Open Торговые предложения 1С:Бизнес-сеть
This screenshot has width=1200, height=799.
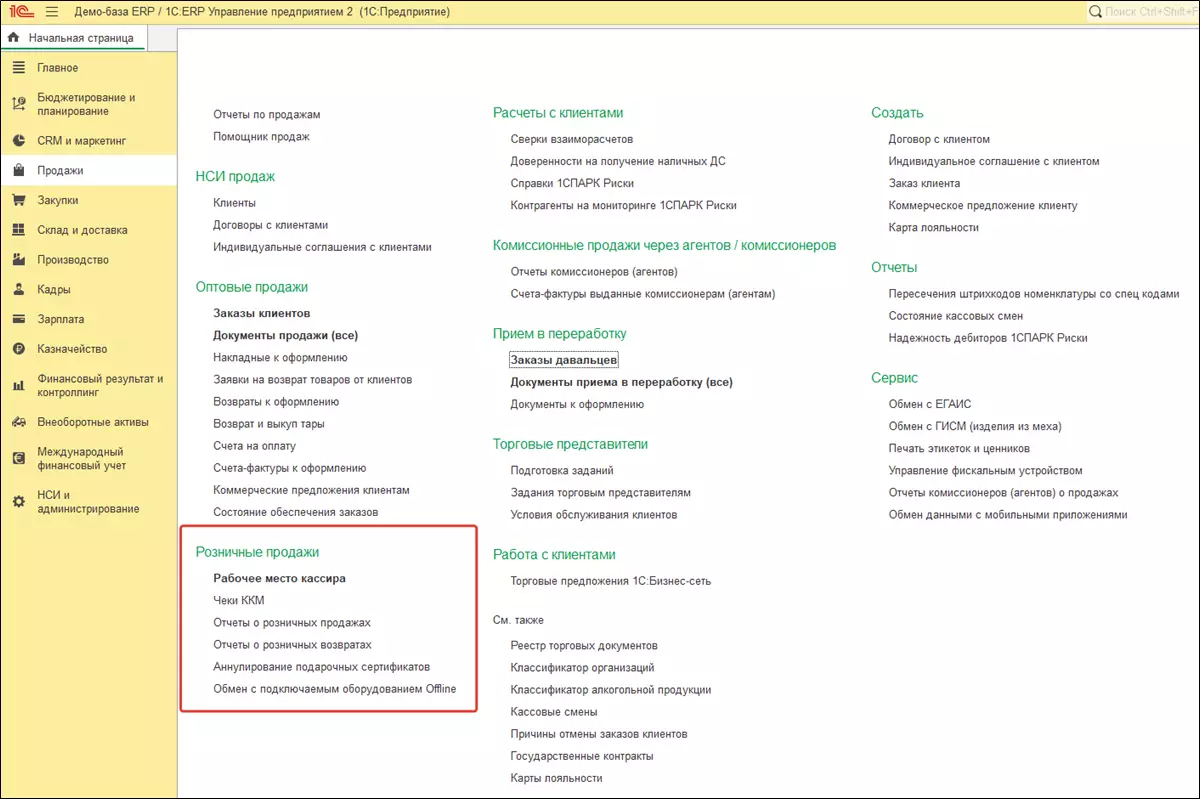pos(611,581)
